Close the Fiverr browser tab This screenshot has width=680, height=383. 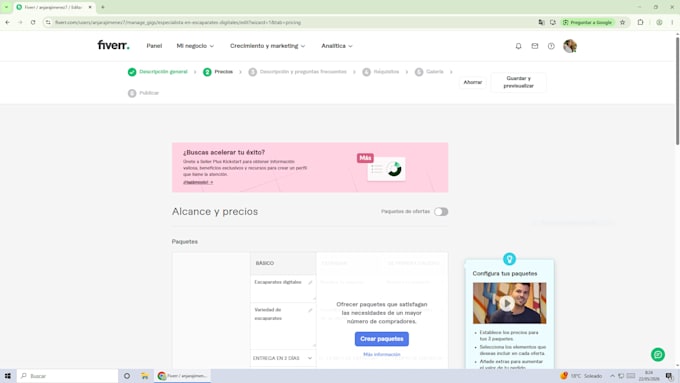(90, 7)
